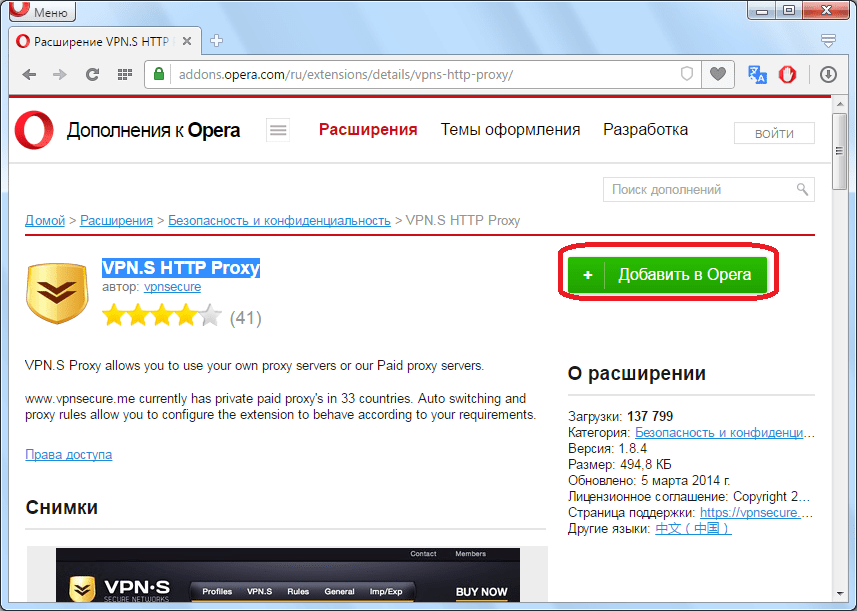Viewport: 857px width, 611px height.
Task: Reload the page with refresh icon
Action: [92, 74]
